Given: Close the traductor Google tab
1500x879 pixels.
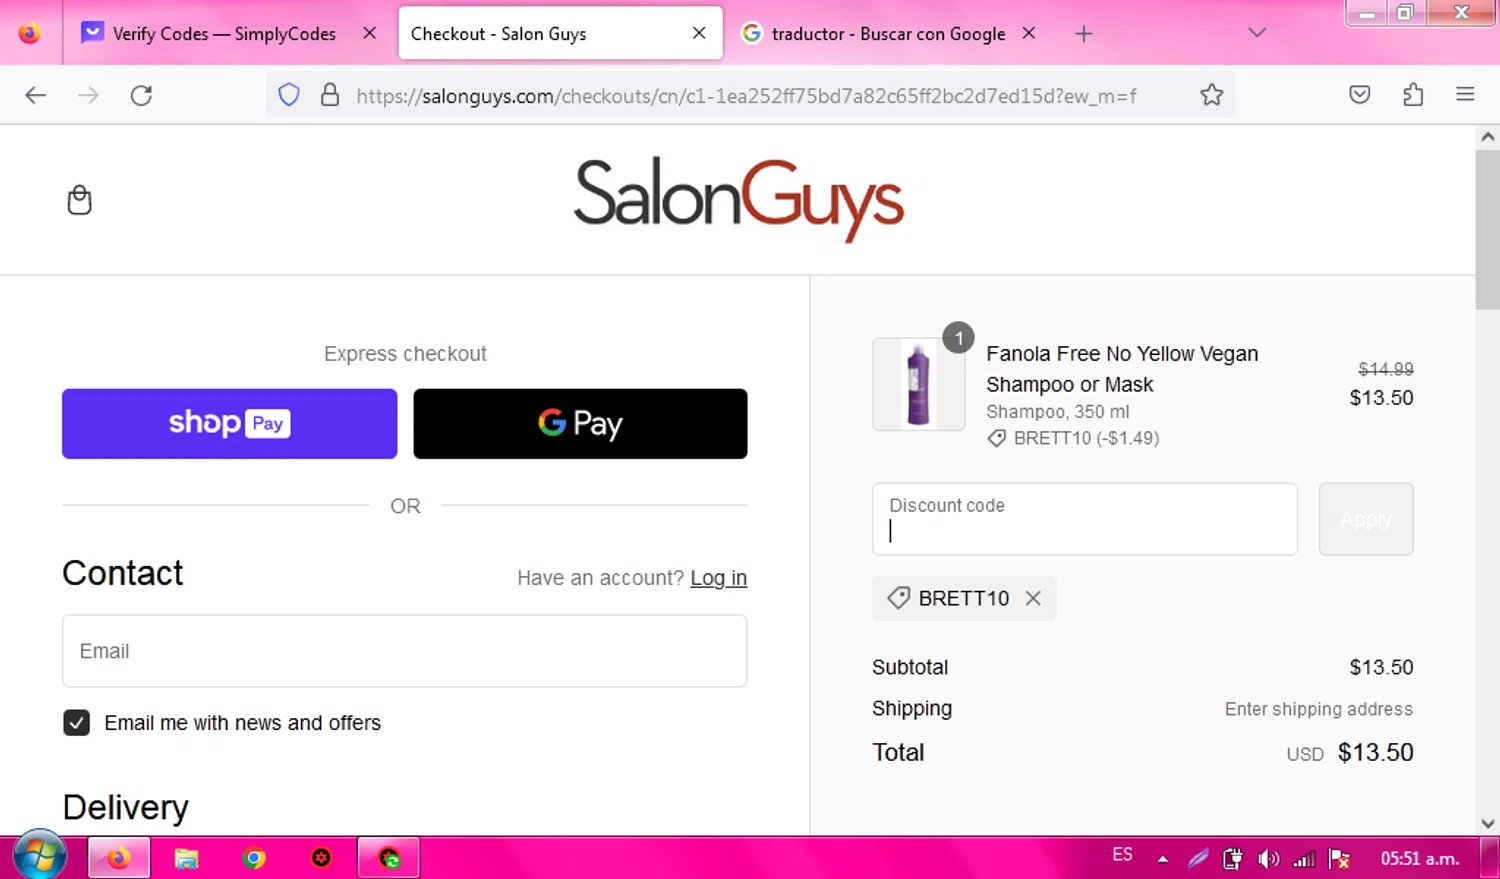Looking at the screenshot, I should (x=1029, y=33).
